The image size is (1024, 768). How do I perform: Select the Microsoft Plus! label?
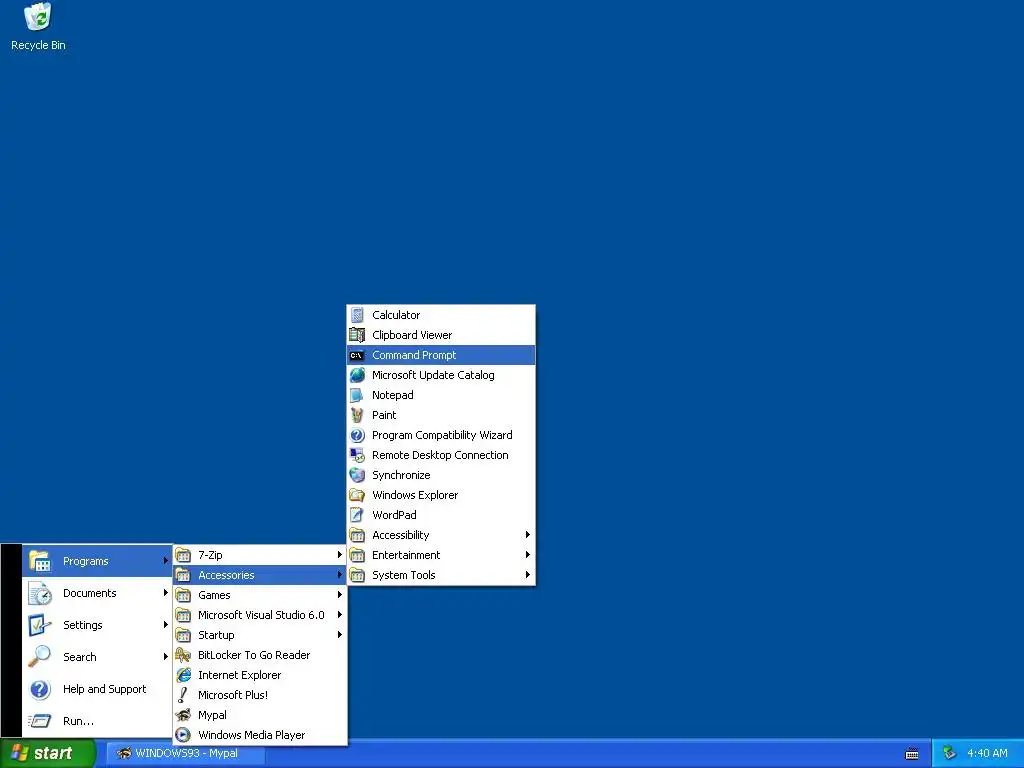pyautogui.click(x=233, y=695)
